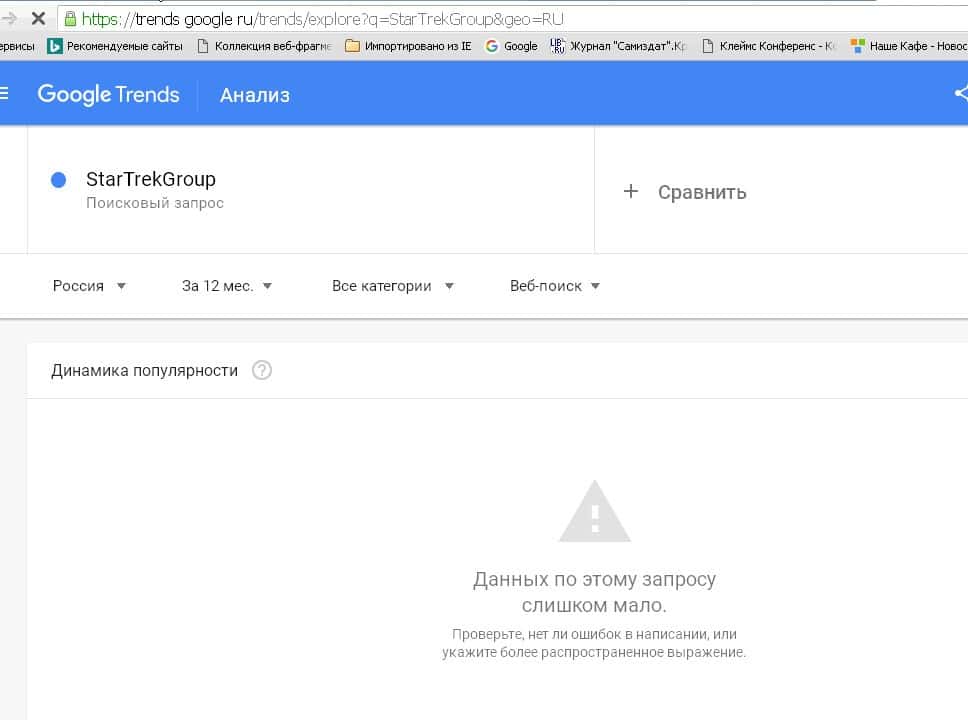968x720 pixels.
Task: Click the StarTrekGroup search term field
Action: [151, 180]
